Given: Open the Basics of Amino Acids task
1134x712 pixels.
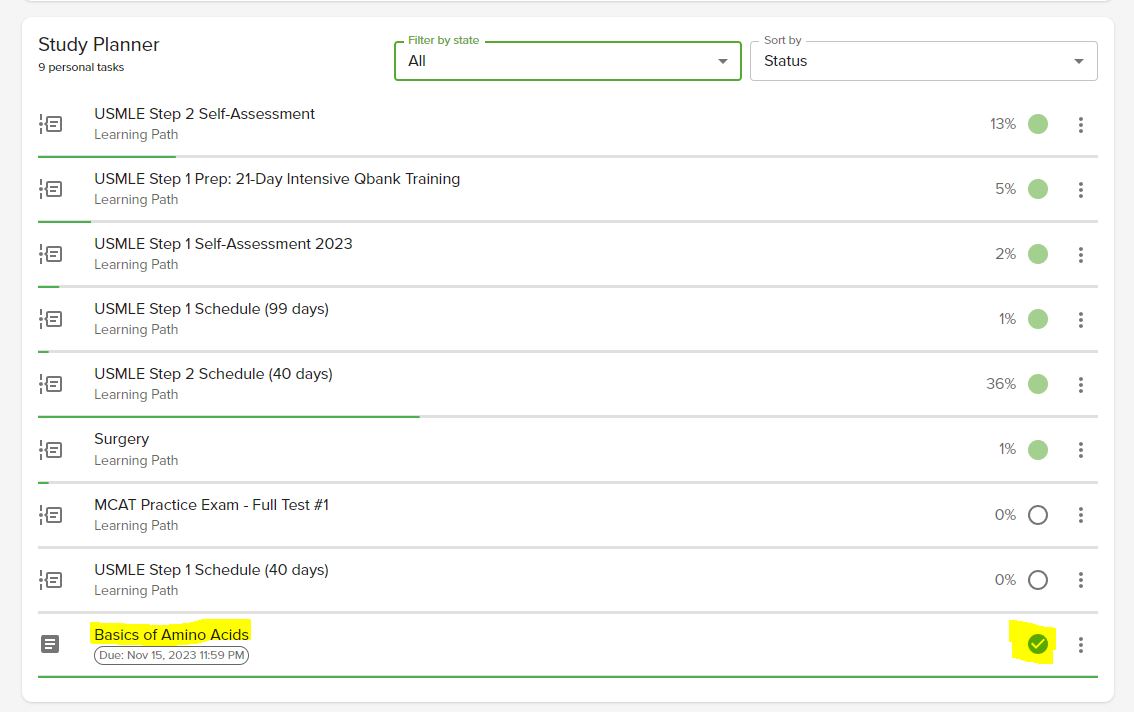Looking at the screenshot, I should click(171, 633).
